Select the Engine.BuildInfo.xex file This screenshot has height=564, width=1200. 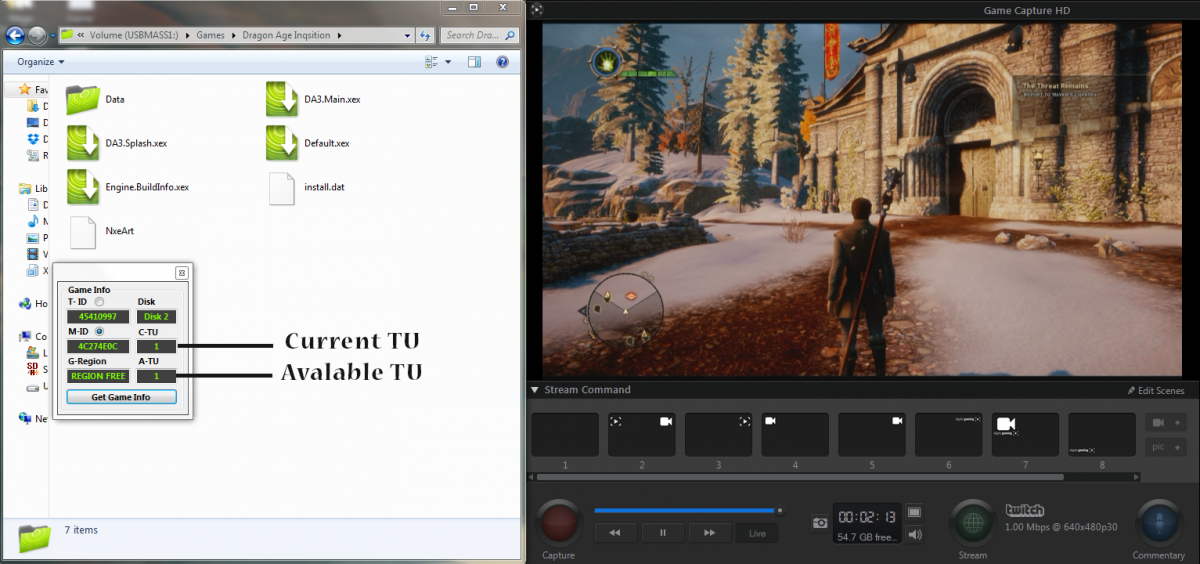(x=128, y=187)
